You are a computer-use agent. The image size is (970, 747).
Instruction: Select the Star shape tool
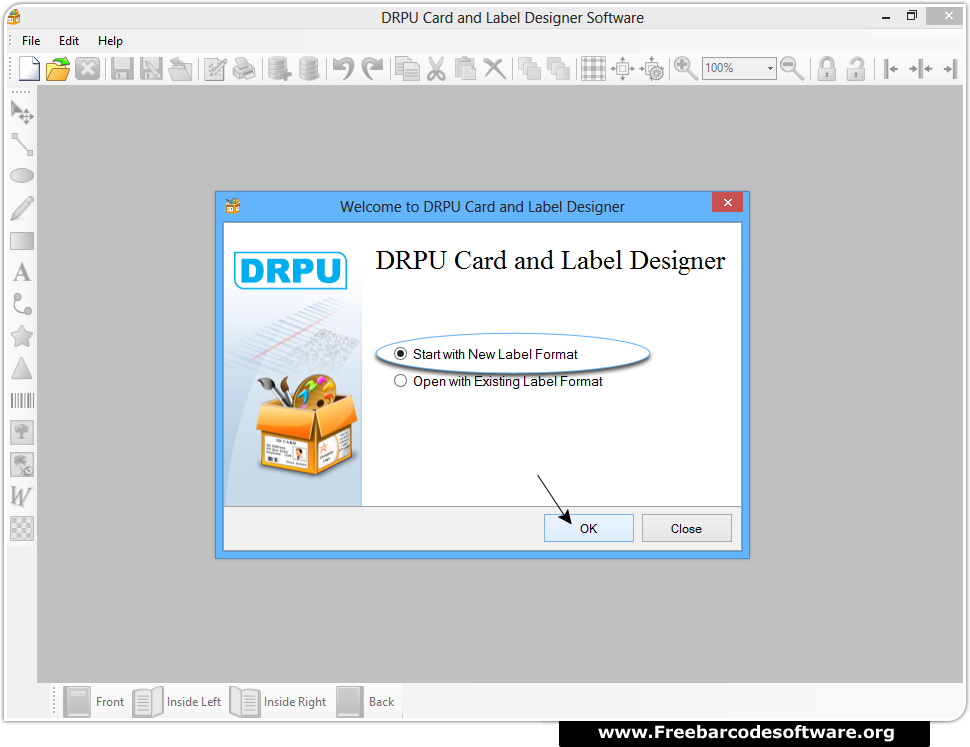(x=22, y=336)
